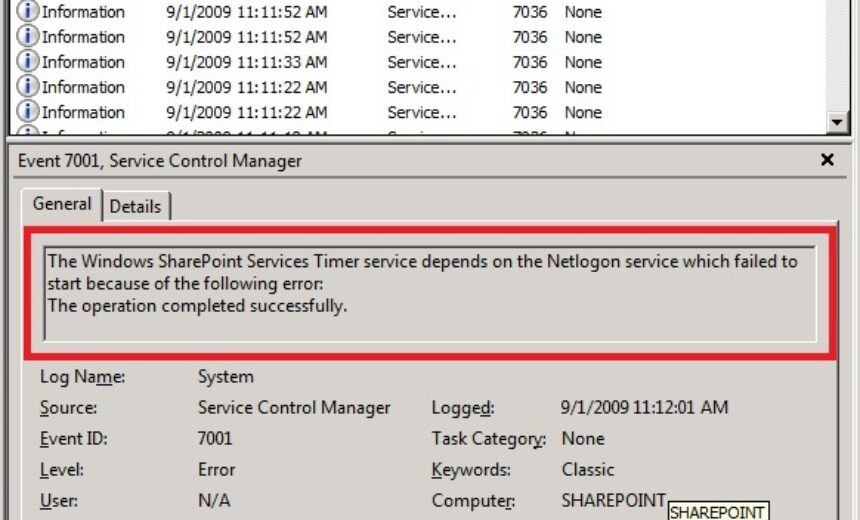Viewport: 860px width, 520px height.
Task: Click the information icon on the 11:11:33 AM row
Action: point(28,62)
